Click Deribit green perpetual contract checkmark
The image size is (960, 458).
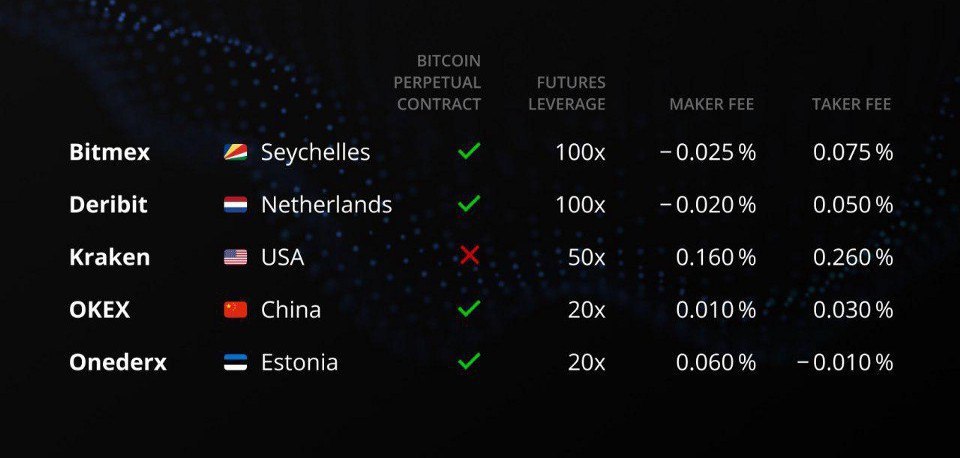pos(468,204)
